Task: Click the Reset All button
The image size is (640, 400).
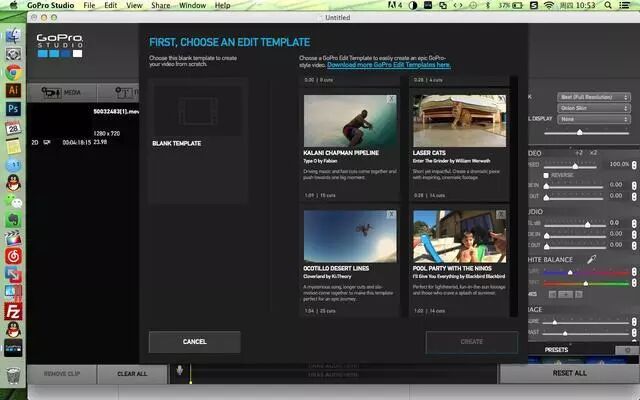Action: [570, 373]
